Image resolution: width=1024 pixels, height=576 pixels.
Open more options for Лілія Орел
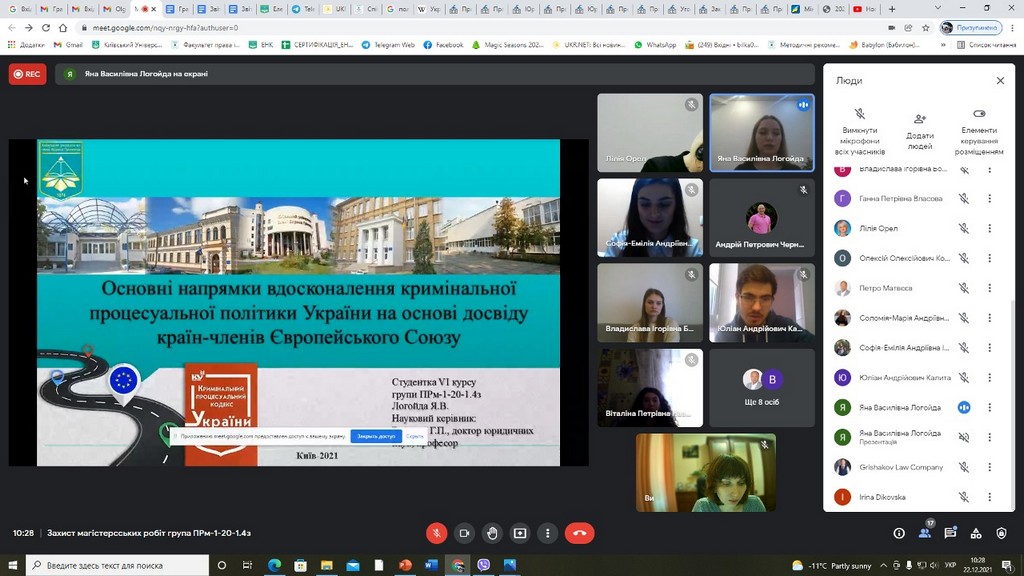[x=990, y=229]
